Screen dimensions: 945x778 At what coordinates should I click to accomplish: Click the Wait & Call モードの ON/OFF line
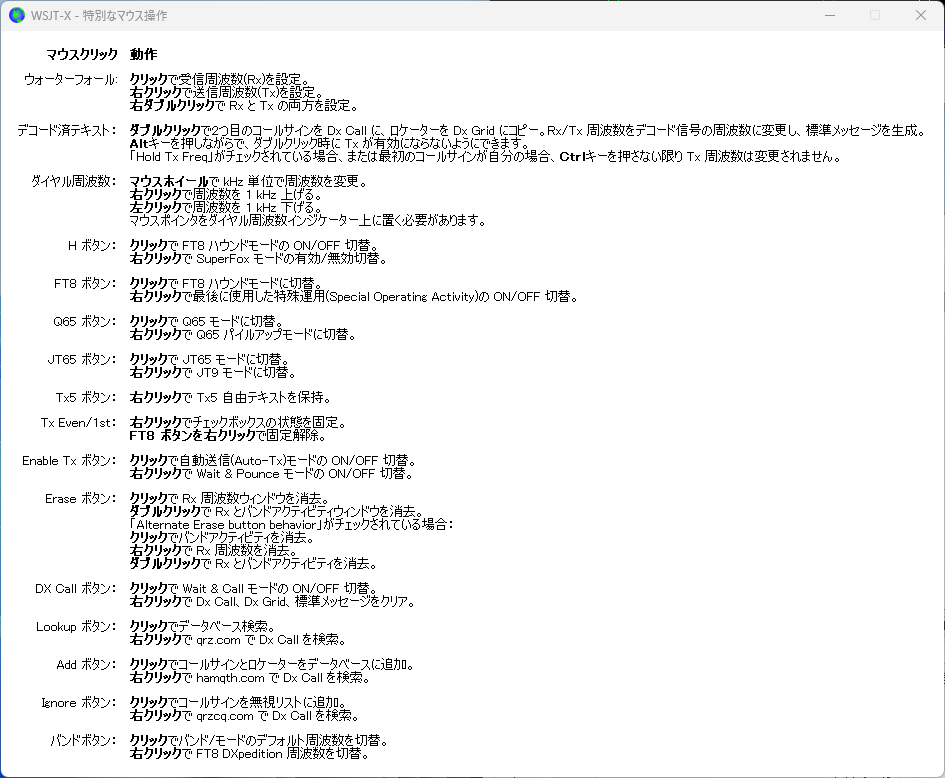click(x=254, y=588)
